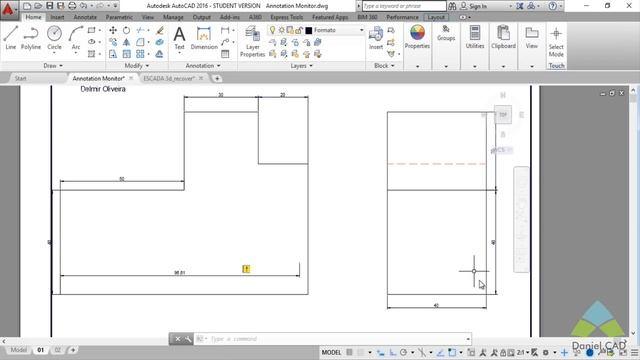Click the Plot printer icon
This screenshot has width=640, height=360.
pos(72,6)
